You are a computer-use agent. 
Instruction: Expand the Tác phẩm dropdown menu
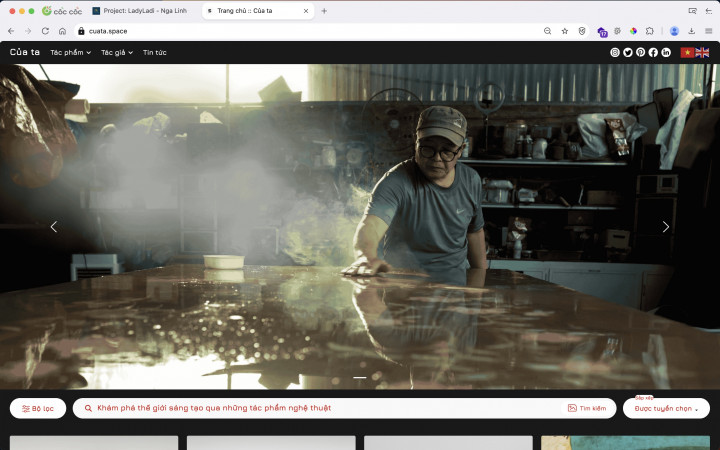pyautogui.click(x=70, y=52)
